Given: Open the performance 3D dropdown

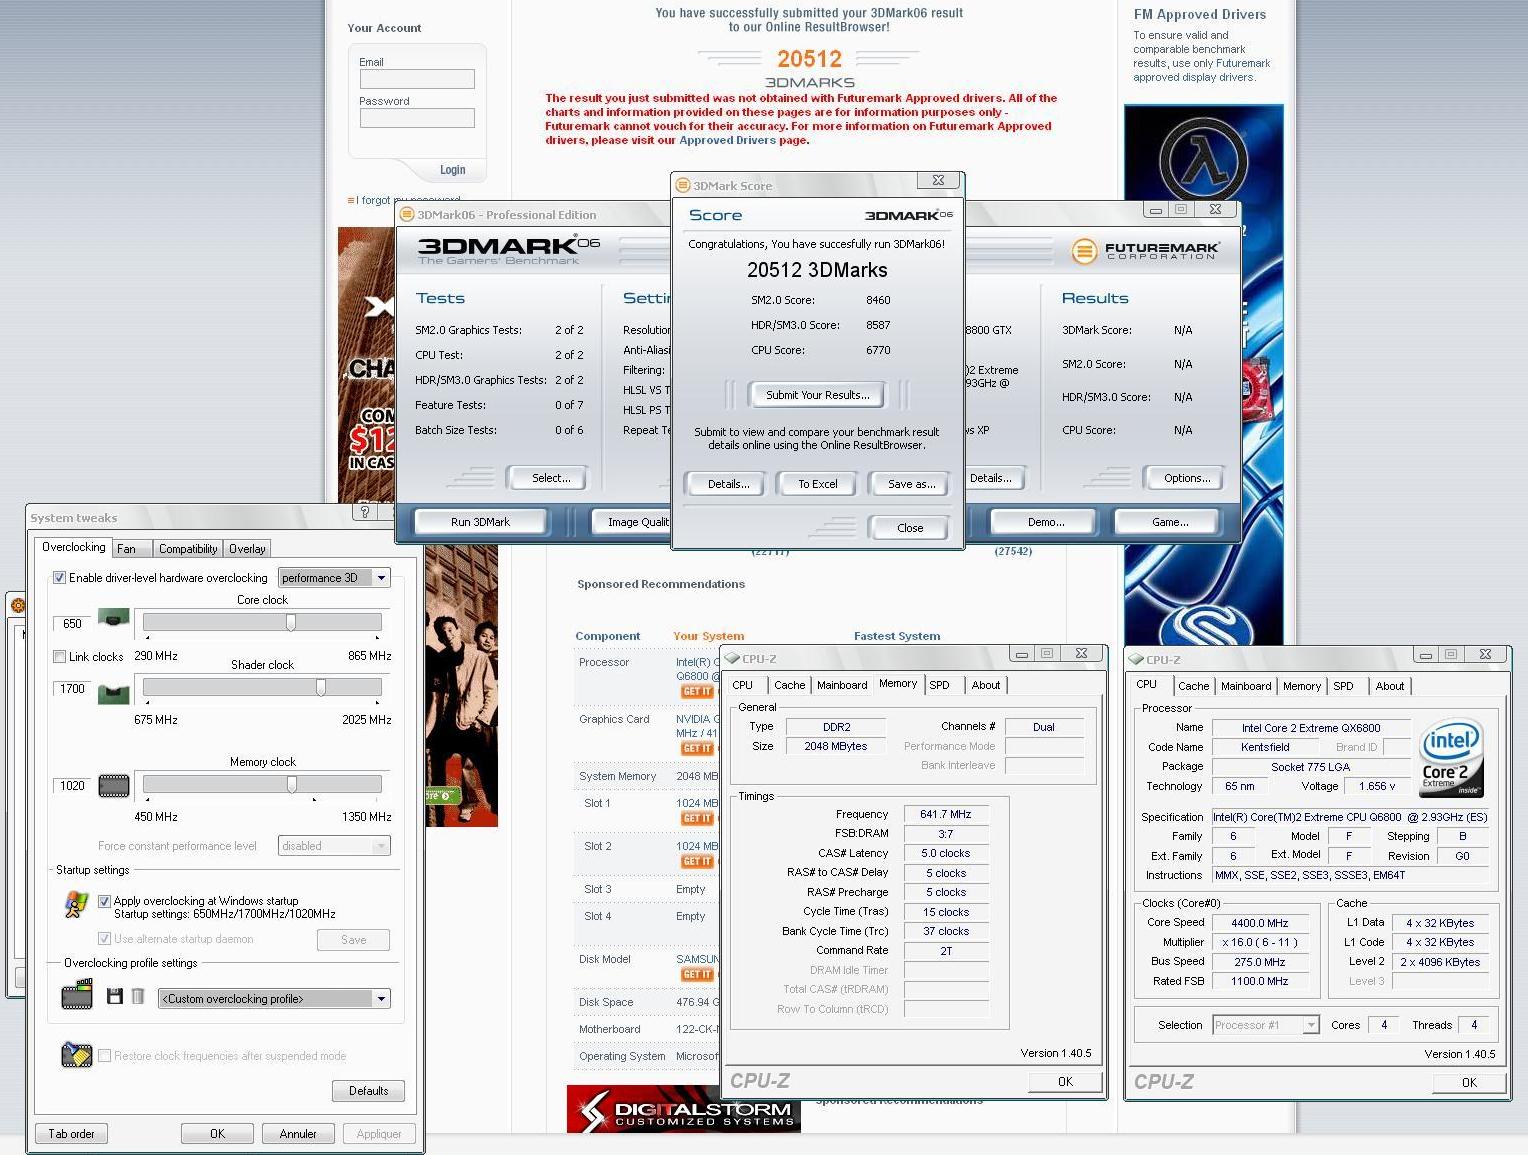Looking at the screenshot, I should click(x=334, y=577).
